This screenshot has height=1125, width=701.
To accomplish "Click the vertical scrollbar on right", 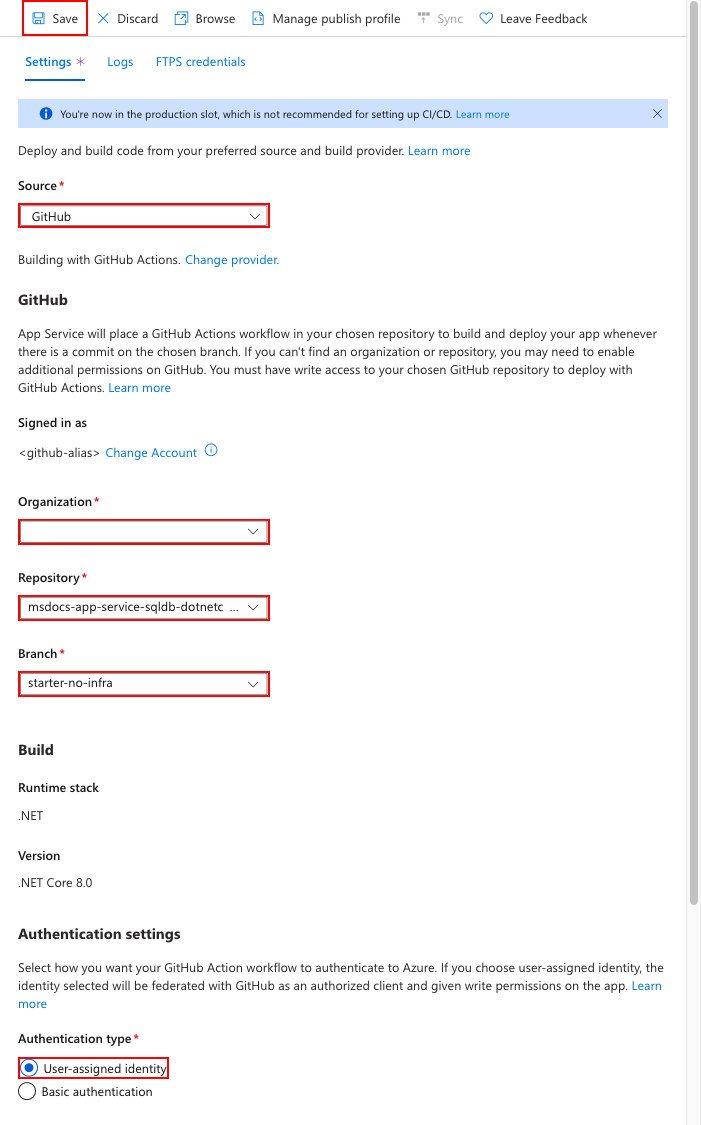I will (693, 459).
